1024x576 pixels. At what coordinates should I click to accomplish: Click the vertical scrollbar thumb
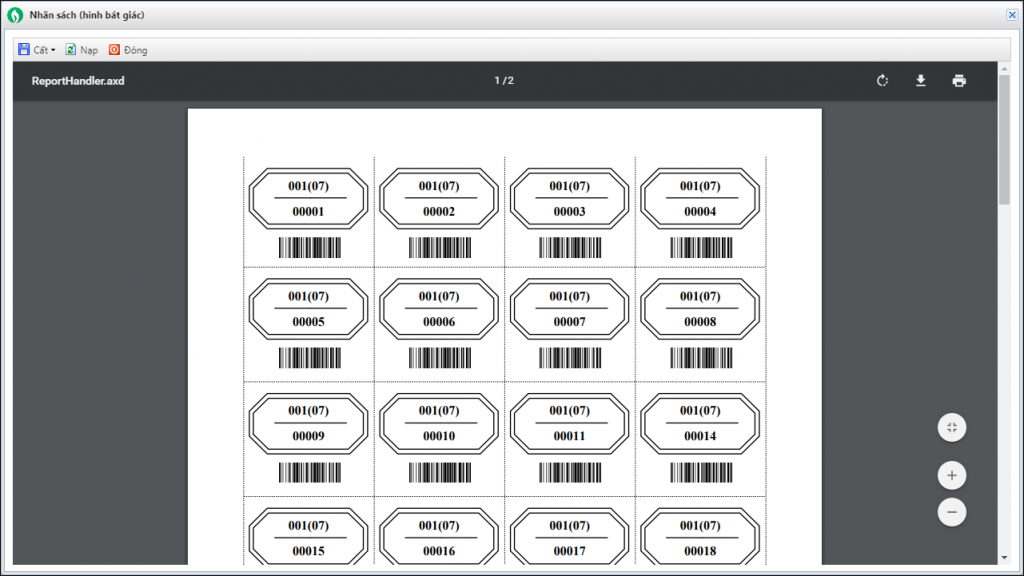1004,140
